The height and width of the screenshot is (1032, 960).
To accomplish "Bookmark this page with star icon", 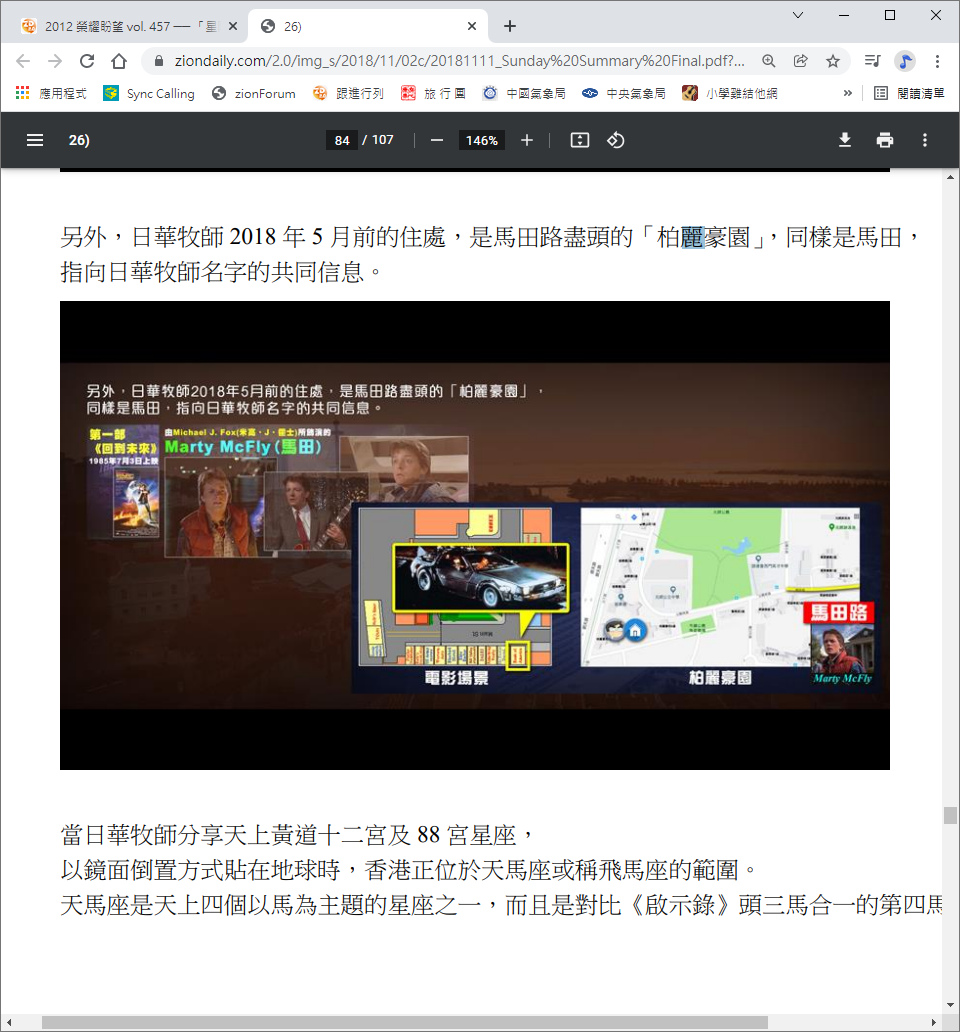I will [x=833, y=61].
